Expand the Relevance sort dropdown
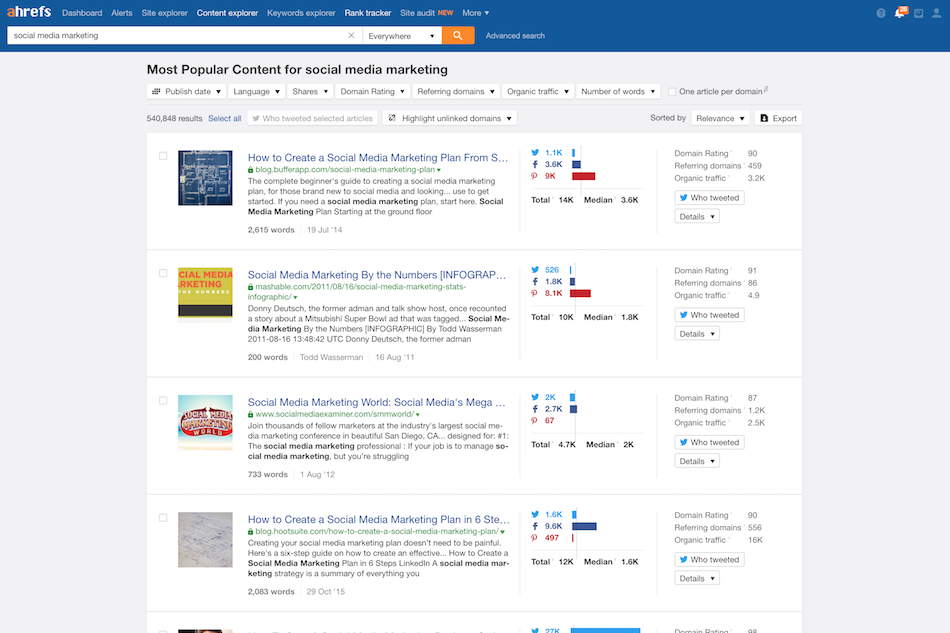Image resolution: width=950 pixels, height=633 pixels. coord(720,118)
